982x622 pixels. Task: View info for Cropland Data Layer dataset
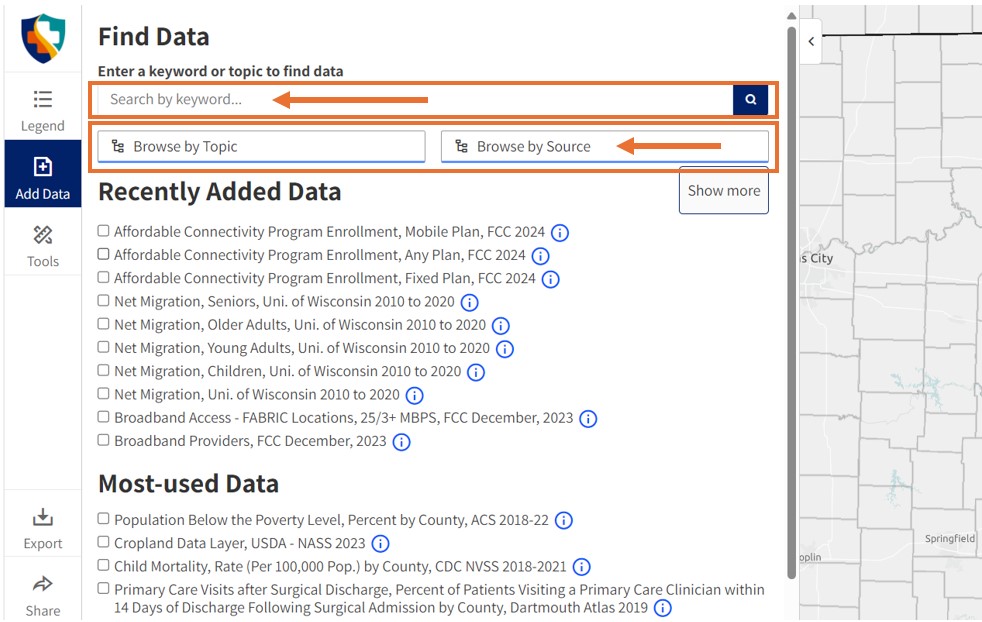point(380,544)
